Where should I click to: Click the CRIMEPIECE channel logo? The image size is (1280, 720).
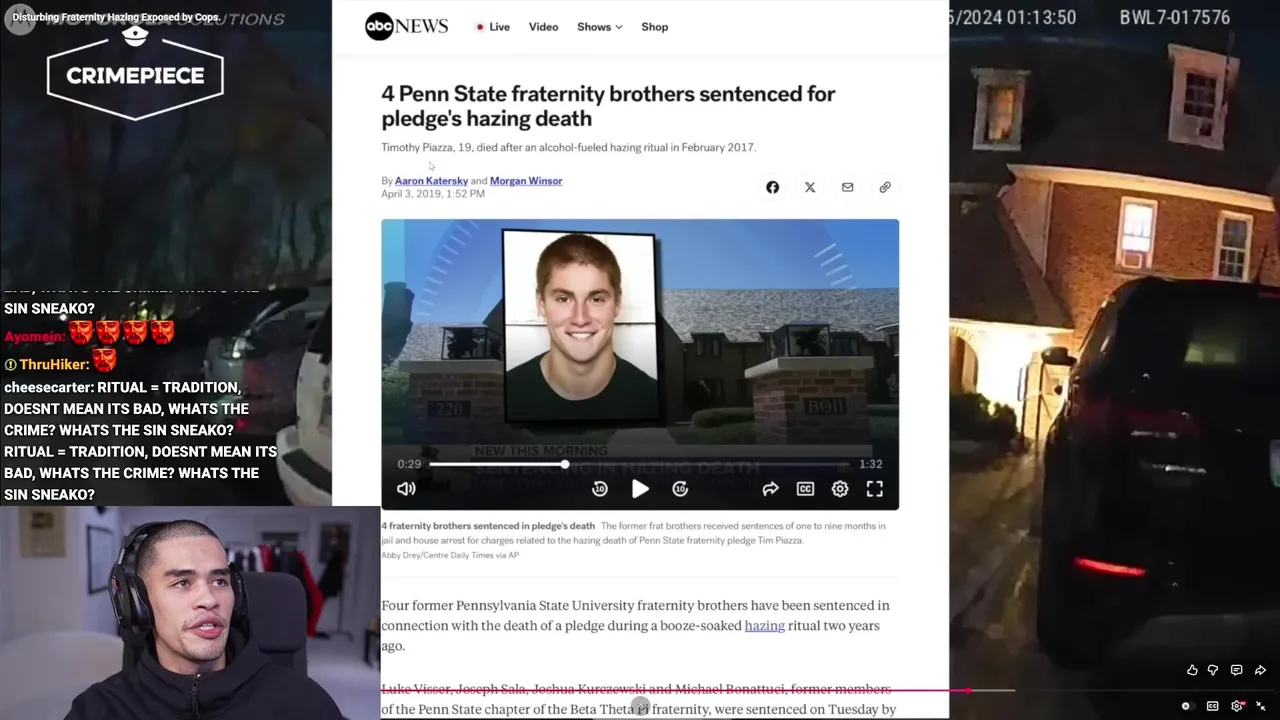click(135, 72)
